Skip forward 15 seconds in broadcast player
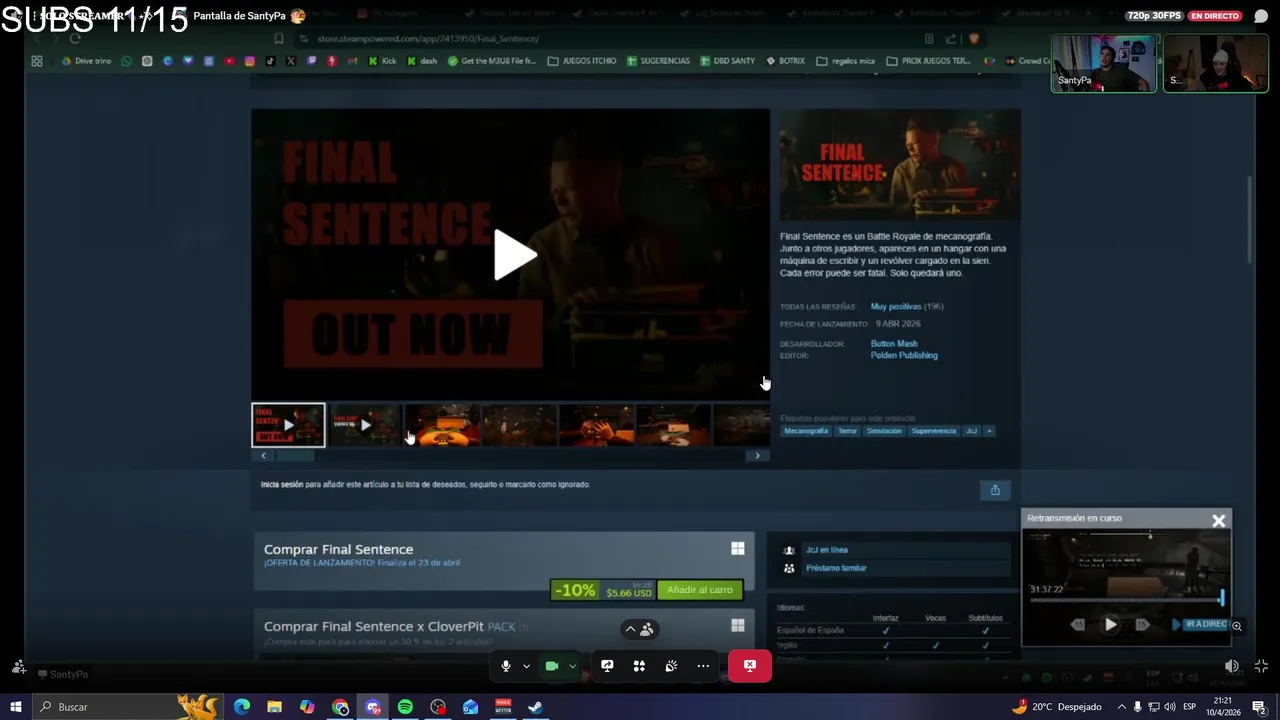1280x720 pixels. coord(1142,625)
